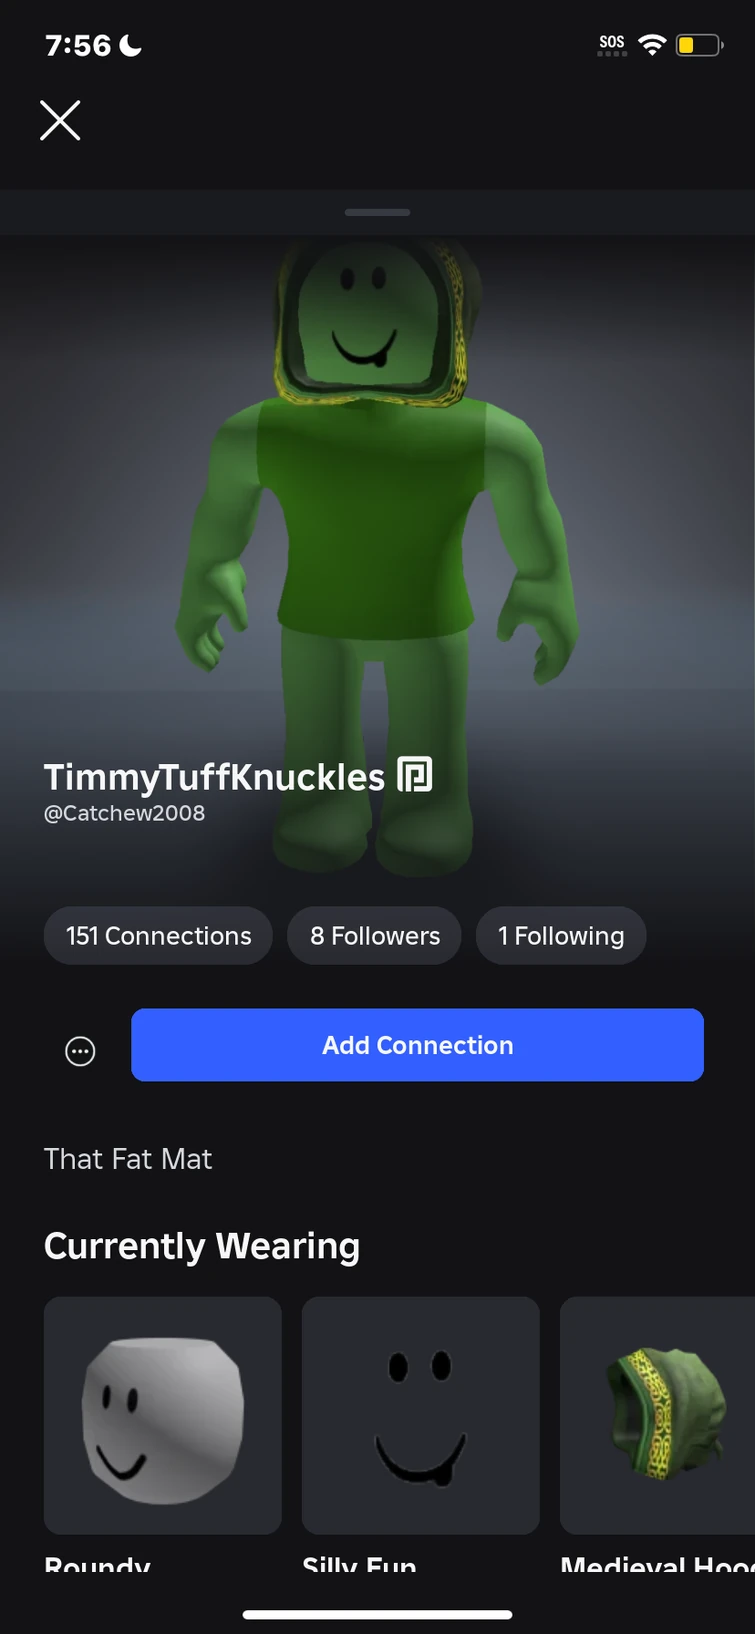Viewport: 755px width, 1634px height.
Task: Open the Roundy head item
Action: [x=163, y=1415]
